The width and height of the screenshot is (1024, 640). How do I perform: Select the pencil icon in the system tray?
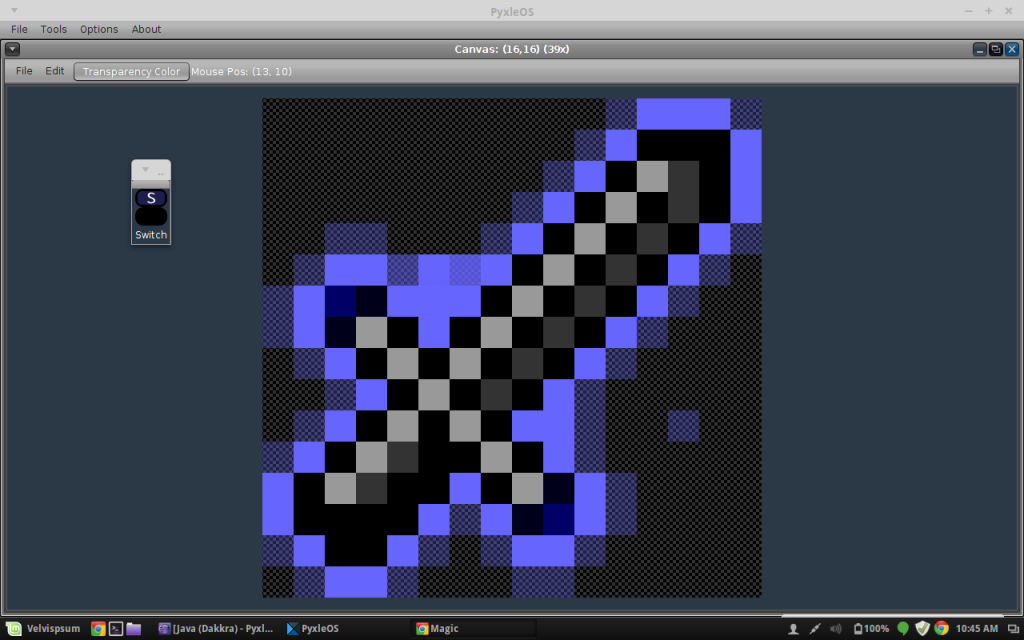point(814,628)
